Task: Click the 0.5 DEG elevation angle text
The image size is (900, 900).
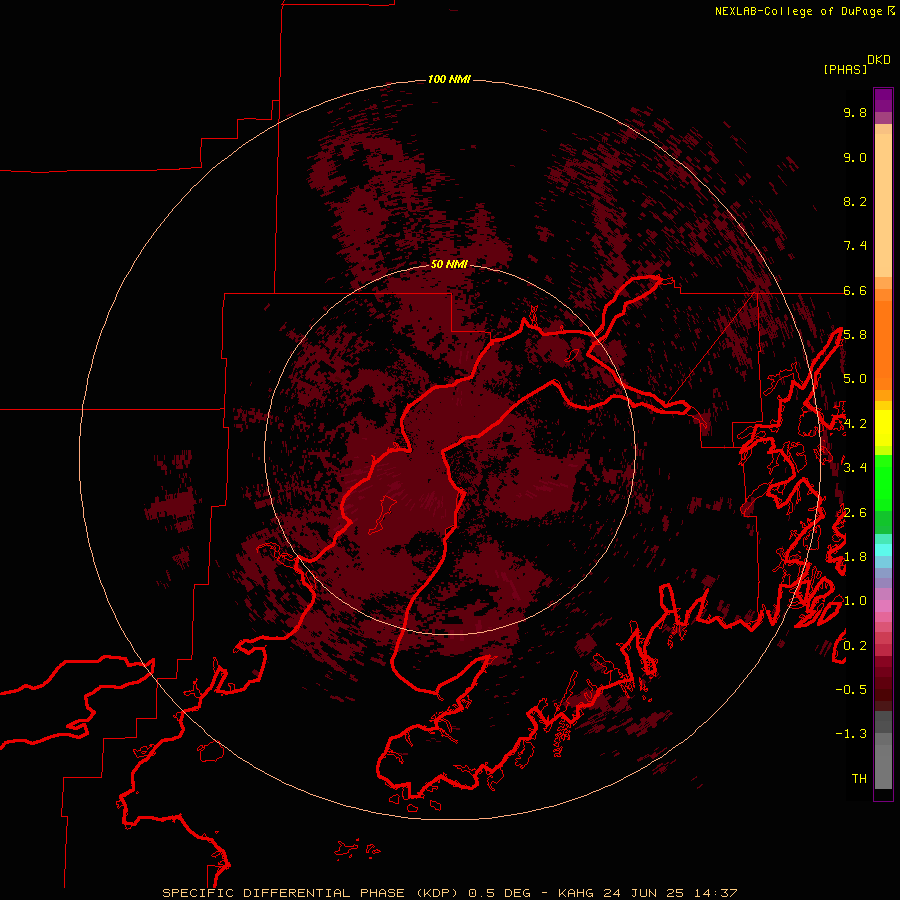Action: pos(499,893)
